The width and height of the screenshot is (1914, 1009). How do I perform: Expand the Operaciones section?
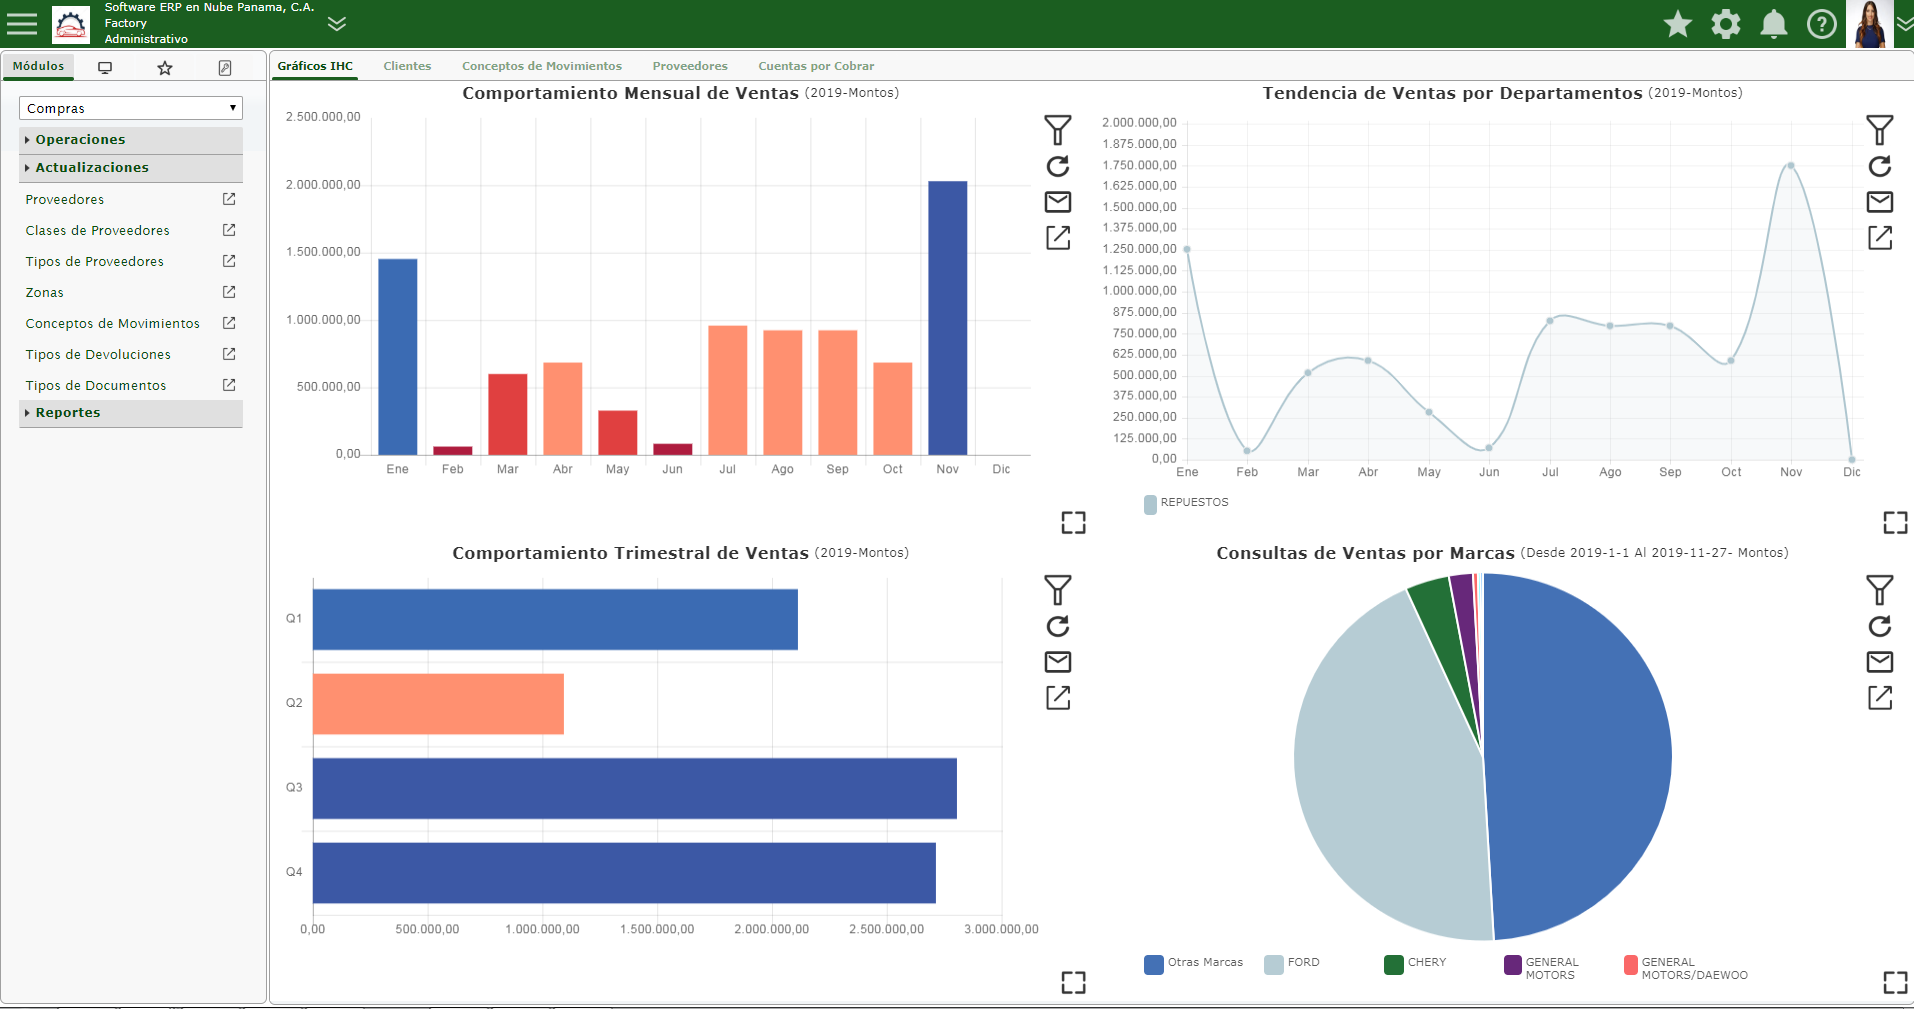coord(131,140)
